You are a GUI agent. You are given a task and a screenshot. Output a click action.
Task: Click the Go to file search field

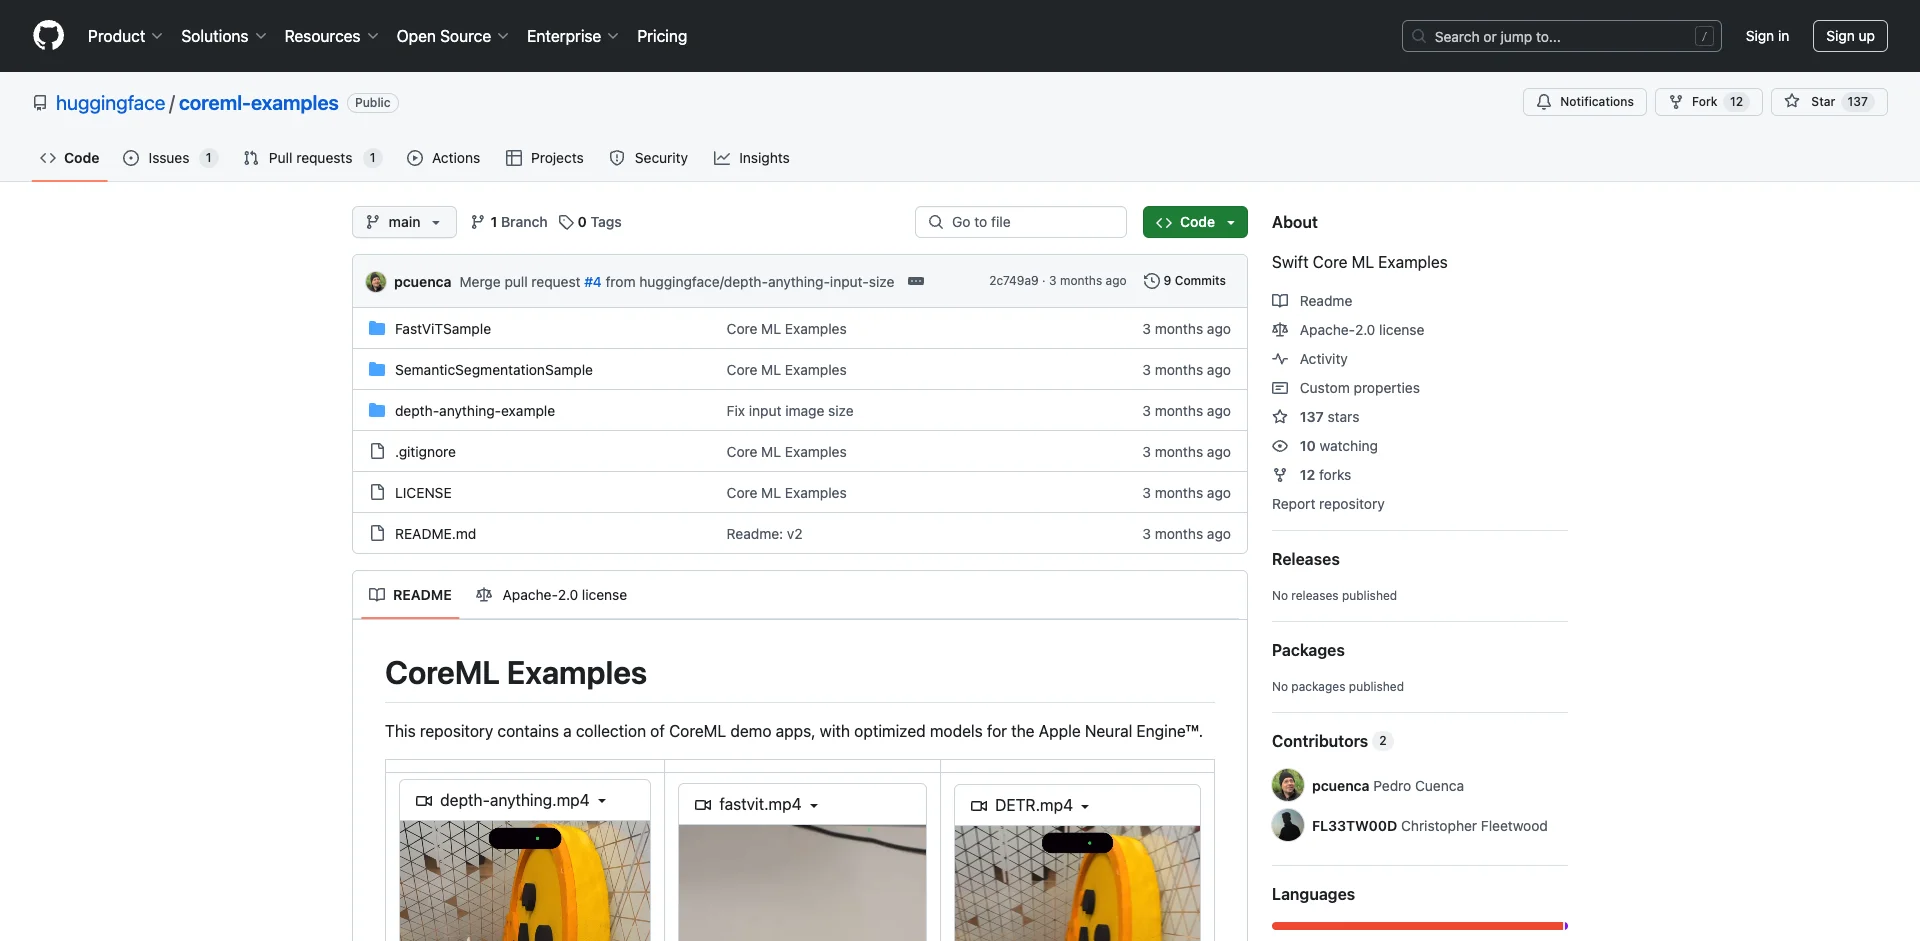click(1021, 222)
